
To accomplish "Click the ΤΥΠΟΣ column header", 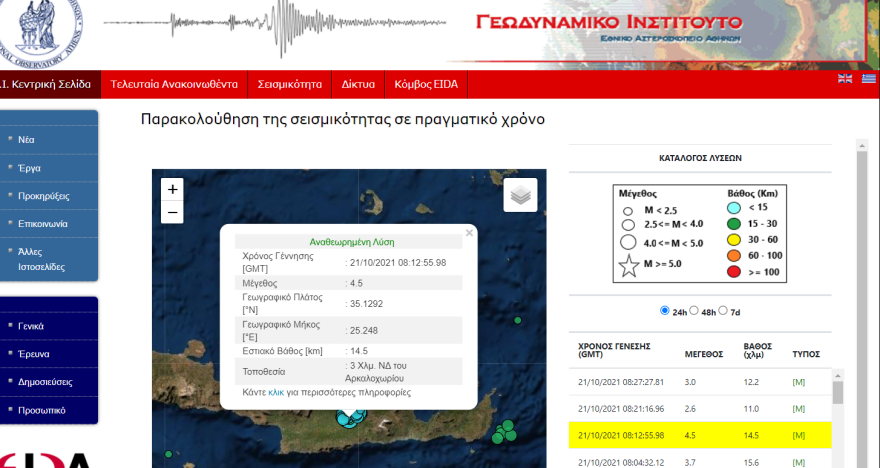I will (806, 354).
